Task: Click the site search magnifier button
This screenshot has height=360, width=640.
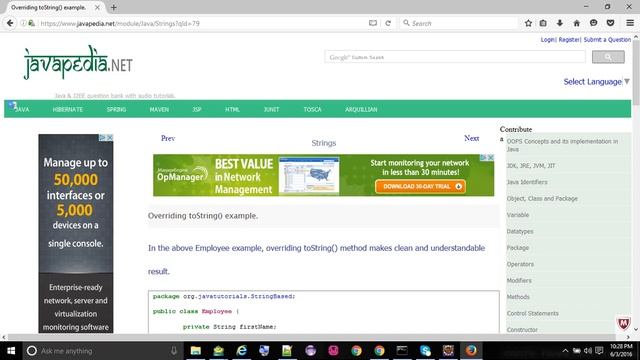Action: click(x=608, y=57)
